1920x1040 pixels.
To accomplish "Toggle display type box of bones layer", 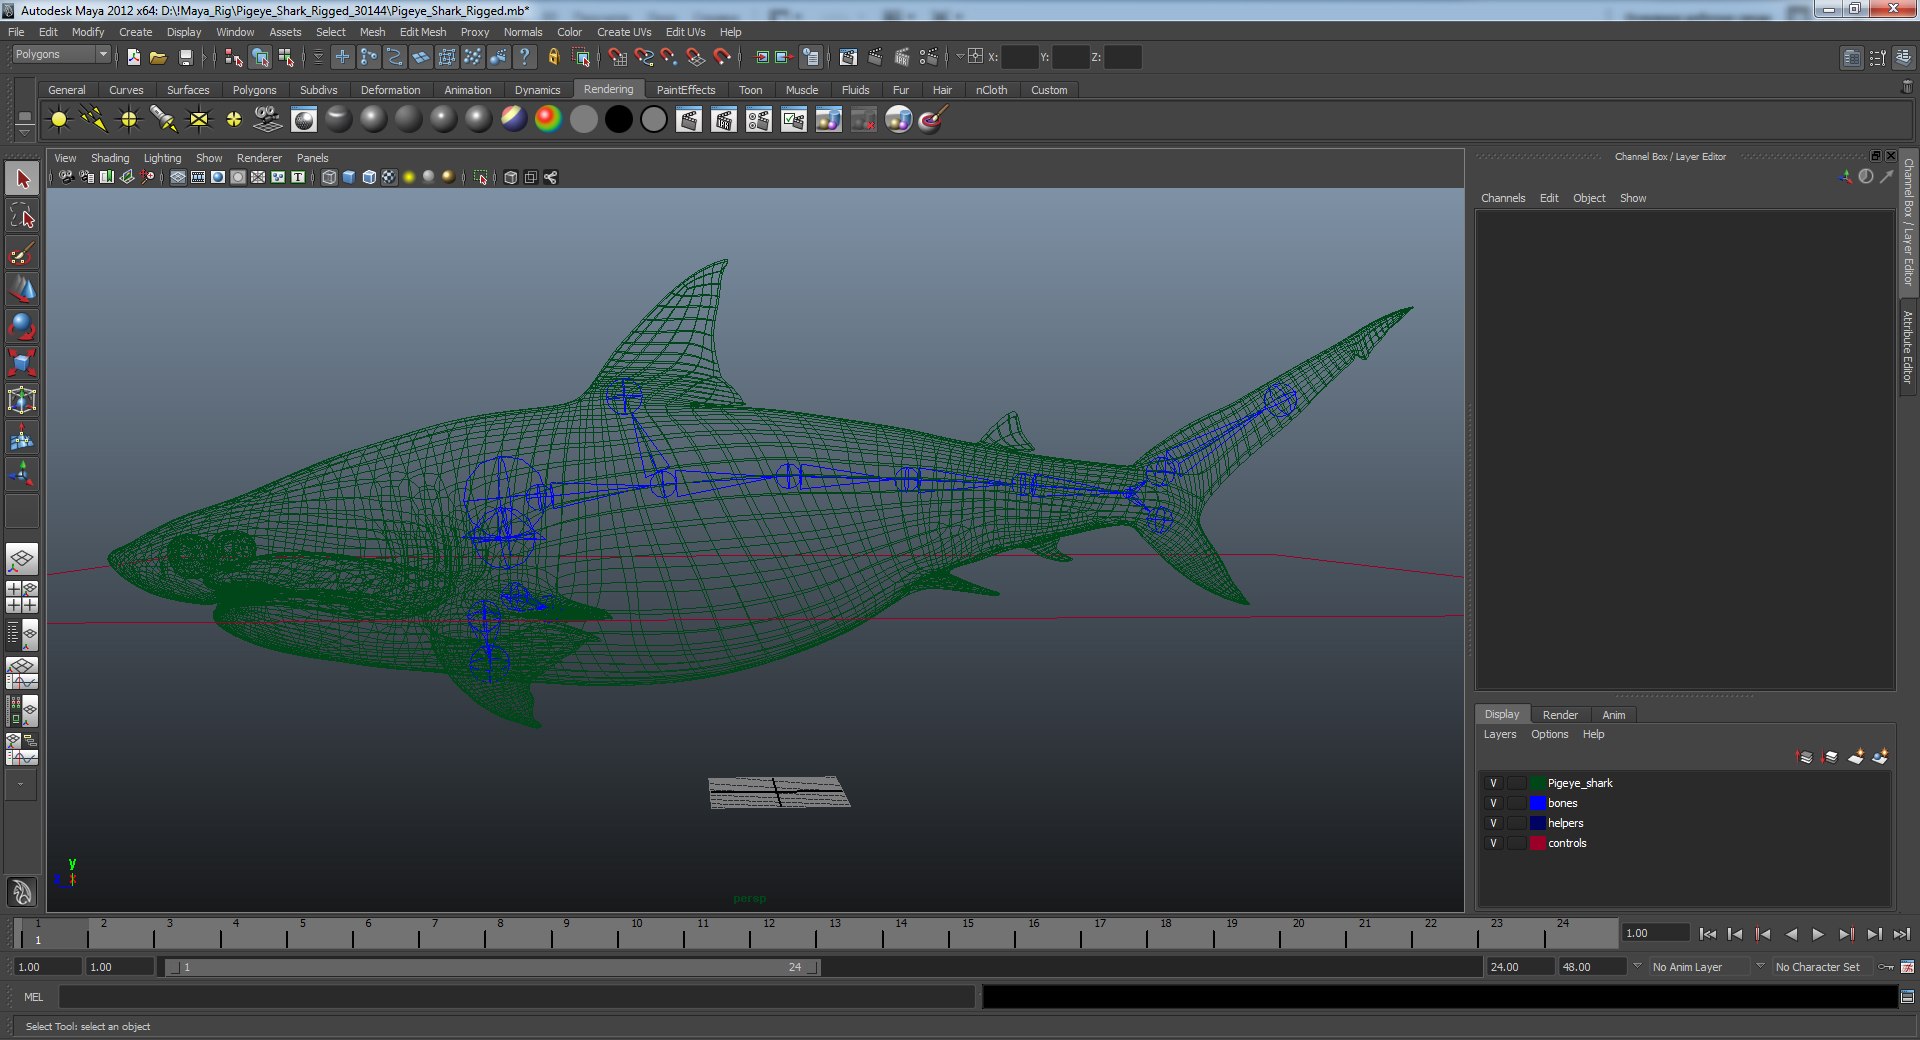I will coord(1517,803).
